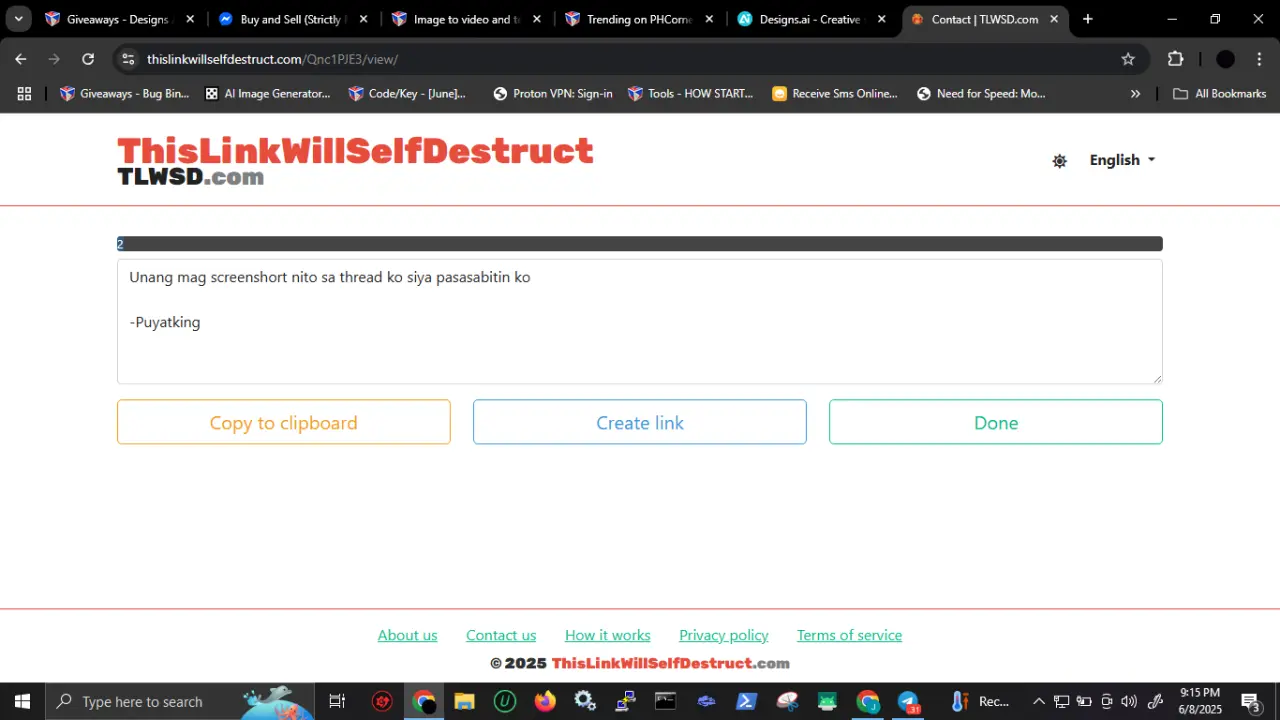
Task: Bookmark this page with the star icon
Action: pos(1128,59)
